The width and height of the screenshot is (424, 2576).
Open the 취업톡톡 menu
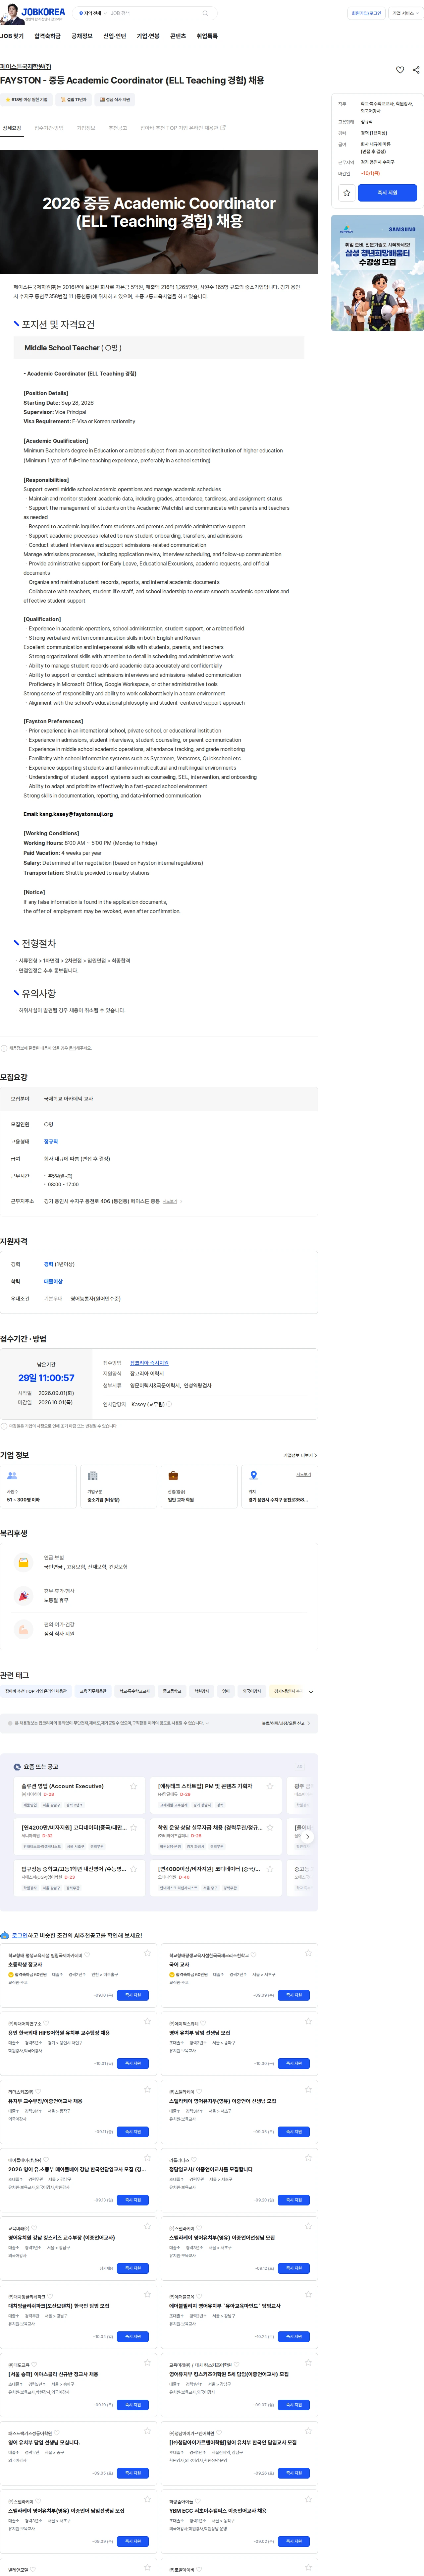pos(207,36)
